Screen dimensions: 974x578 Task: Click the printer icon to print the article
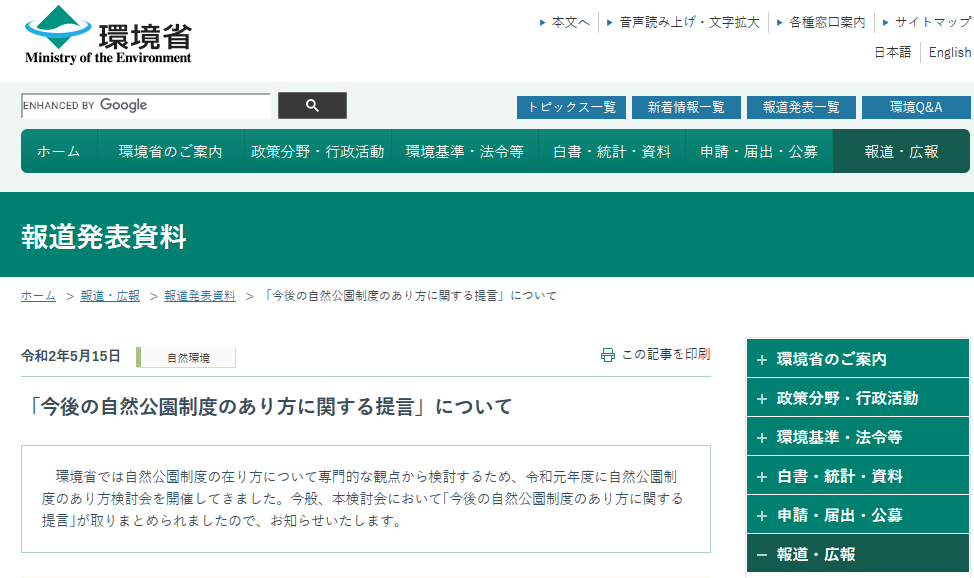606,353
